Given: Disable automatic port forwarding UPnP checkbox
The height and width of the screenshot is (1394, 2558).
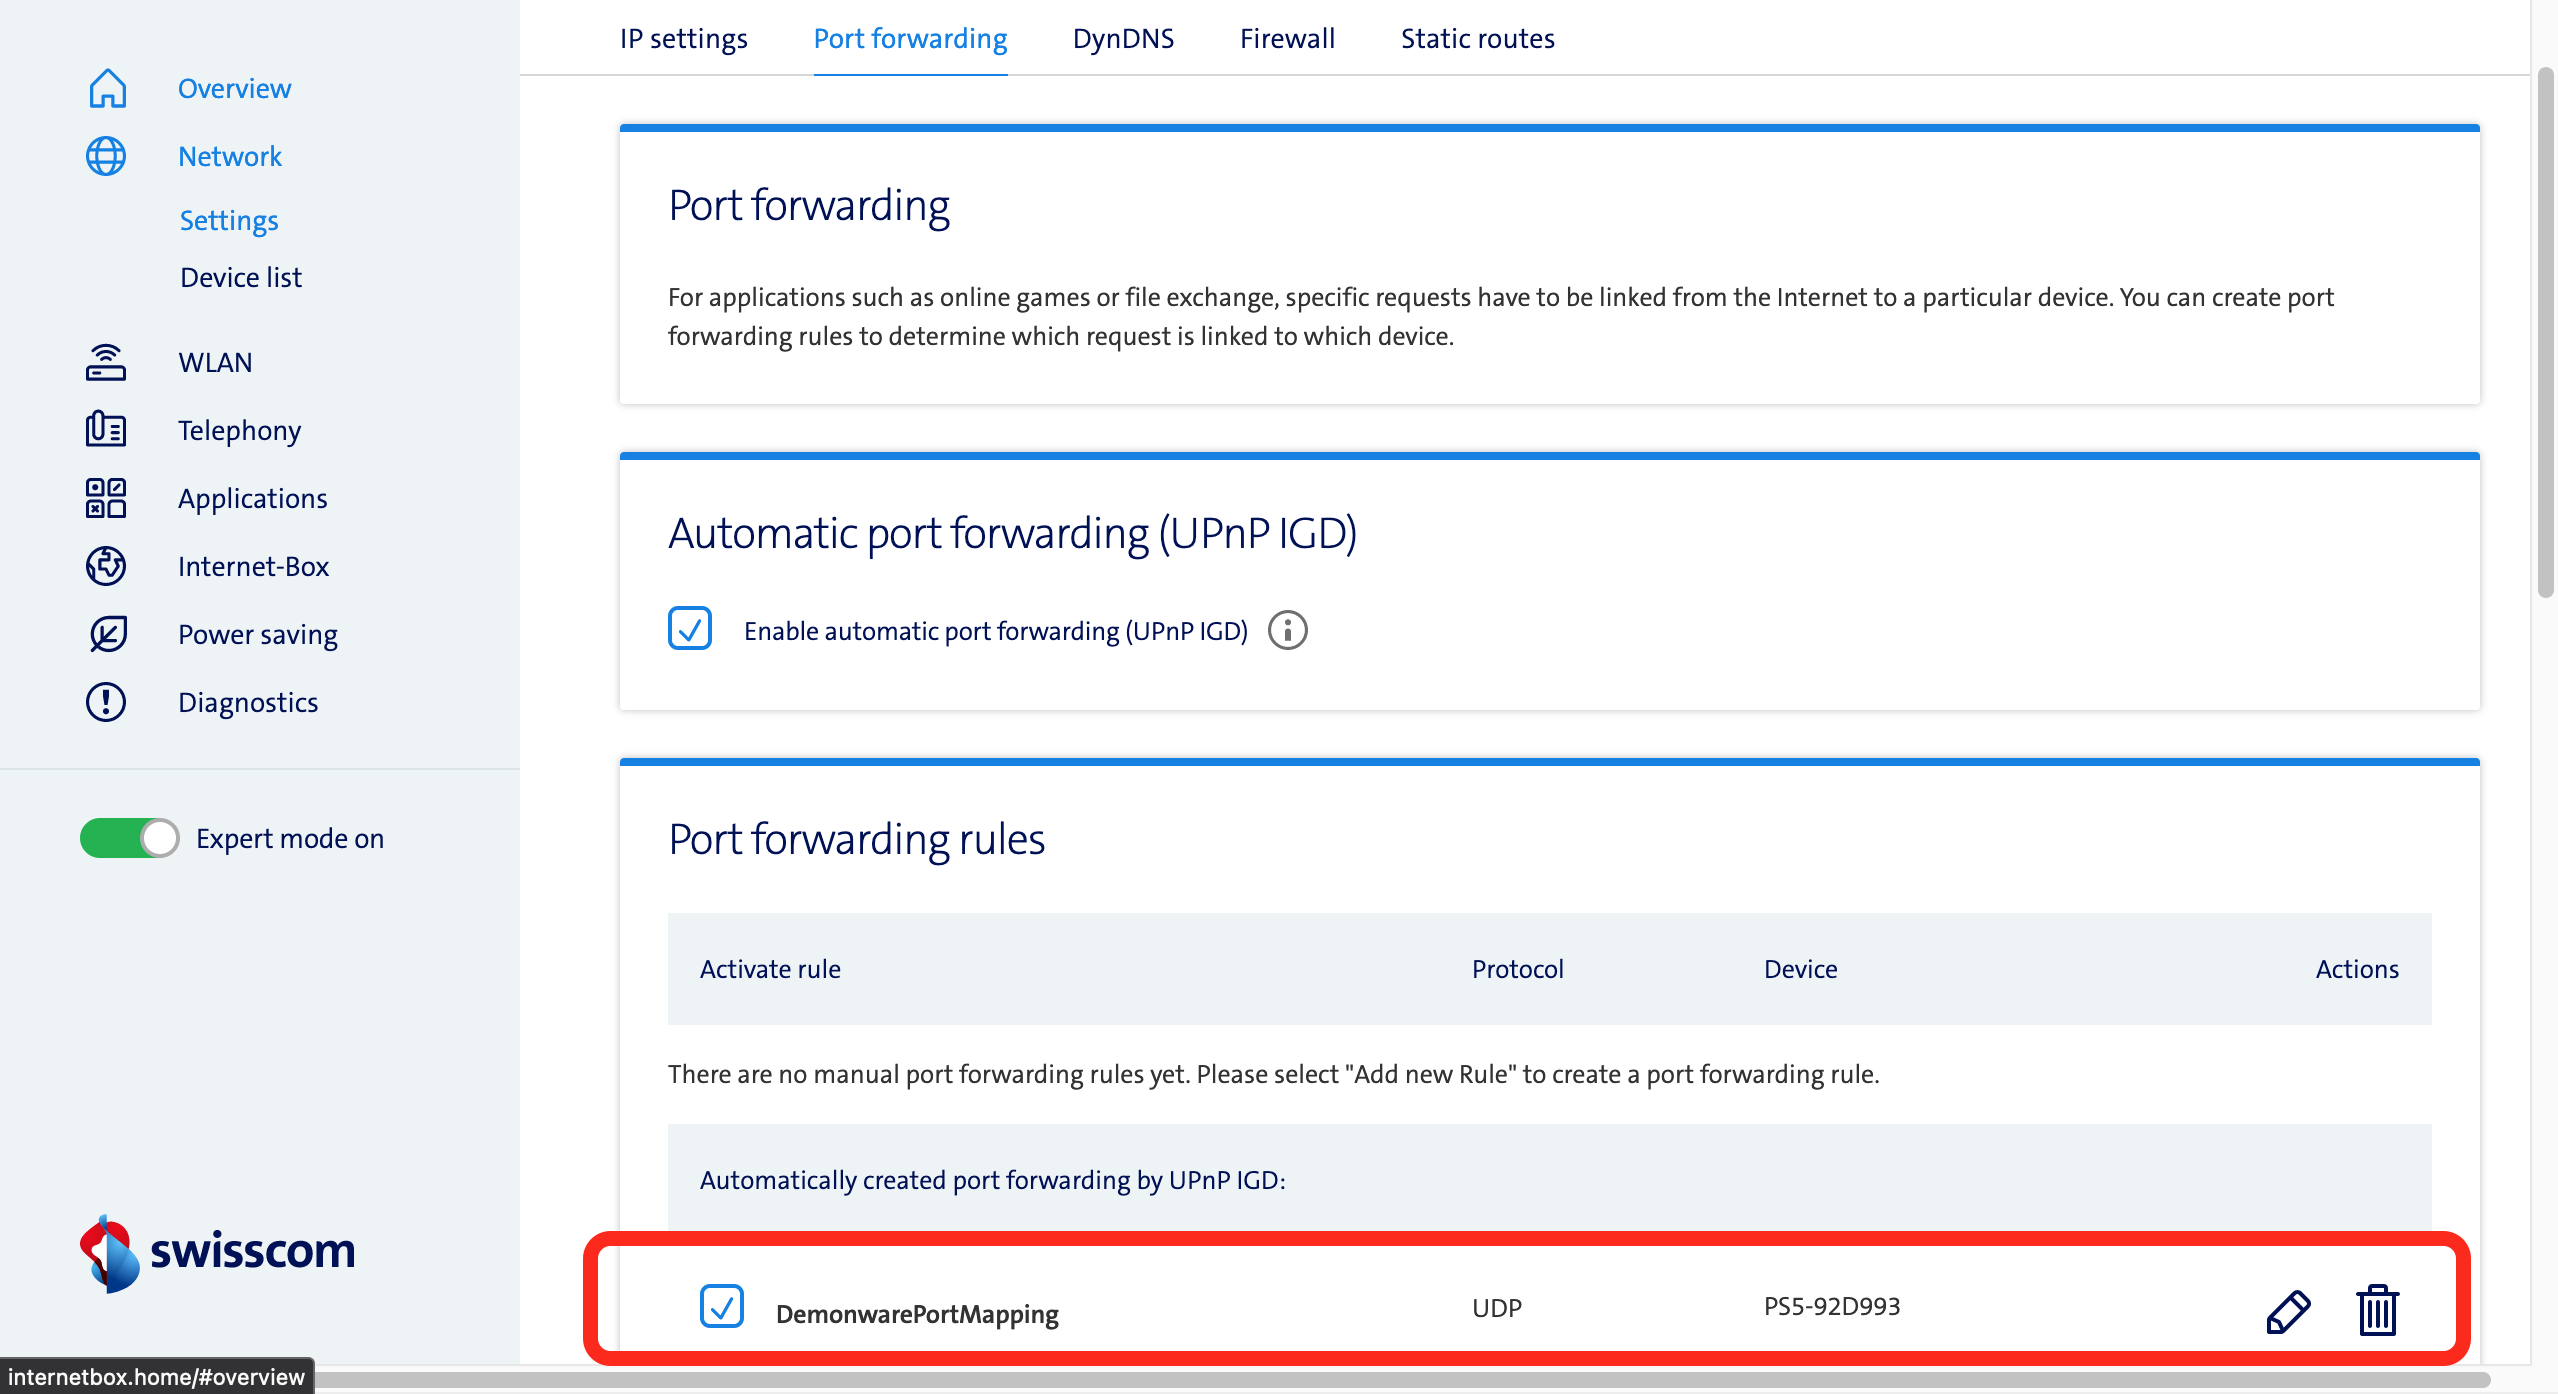Looking at the screenshot, I should pyautogui.click(x=690, y=629).
